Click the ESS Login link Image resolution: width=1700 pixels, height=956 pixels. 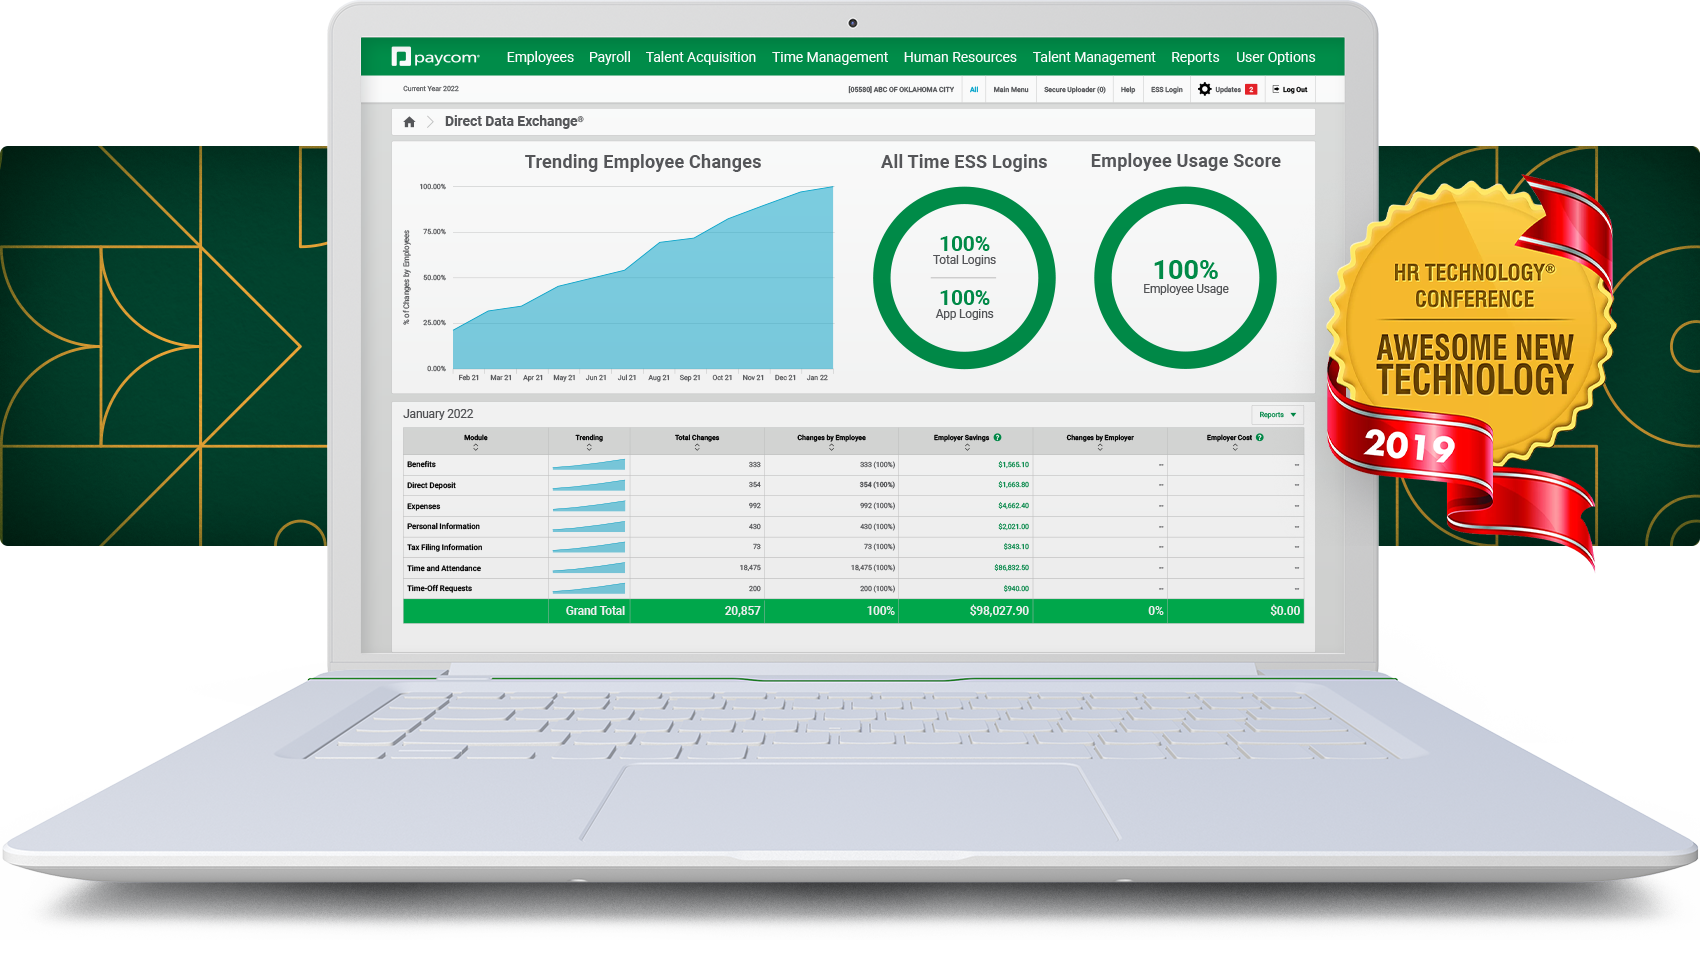pyautogui.click(x=1166, y=89)
